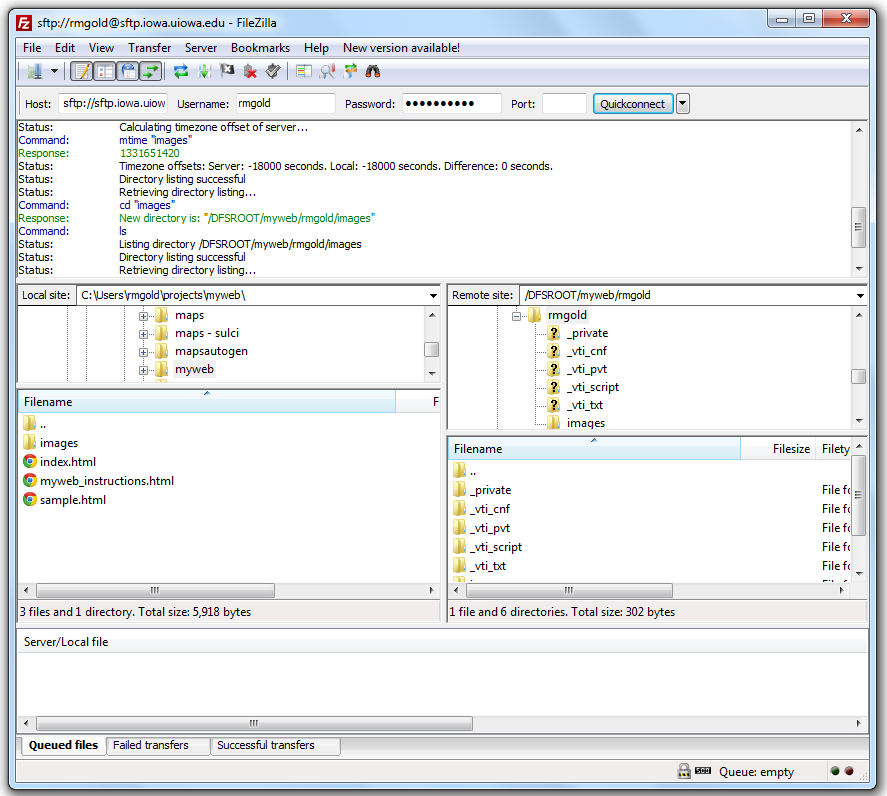Screen dimensions: 887x796
Task: Select the local images folder icon
Action: tap(30, 442)
